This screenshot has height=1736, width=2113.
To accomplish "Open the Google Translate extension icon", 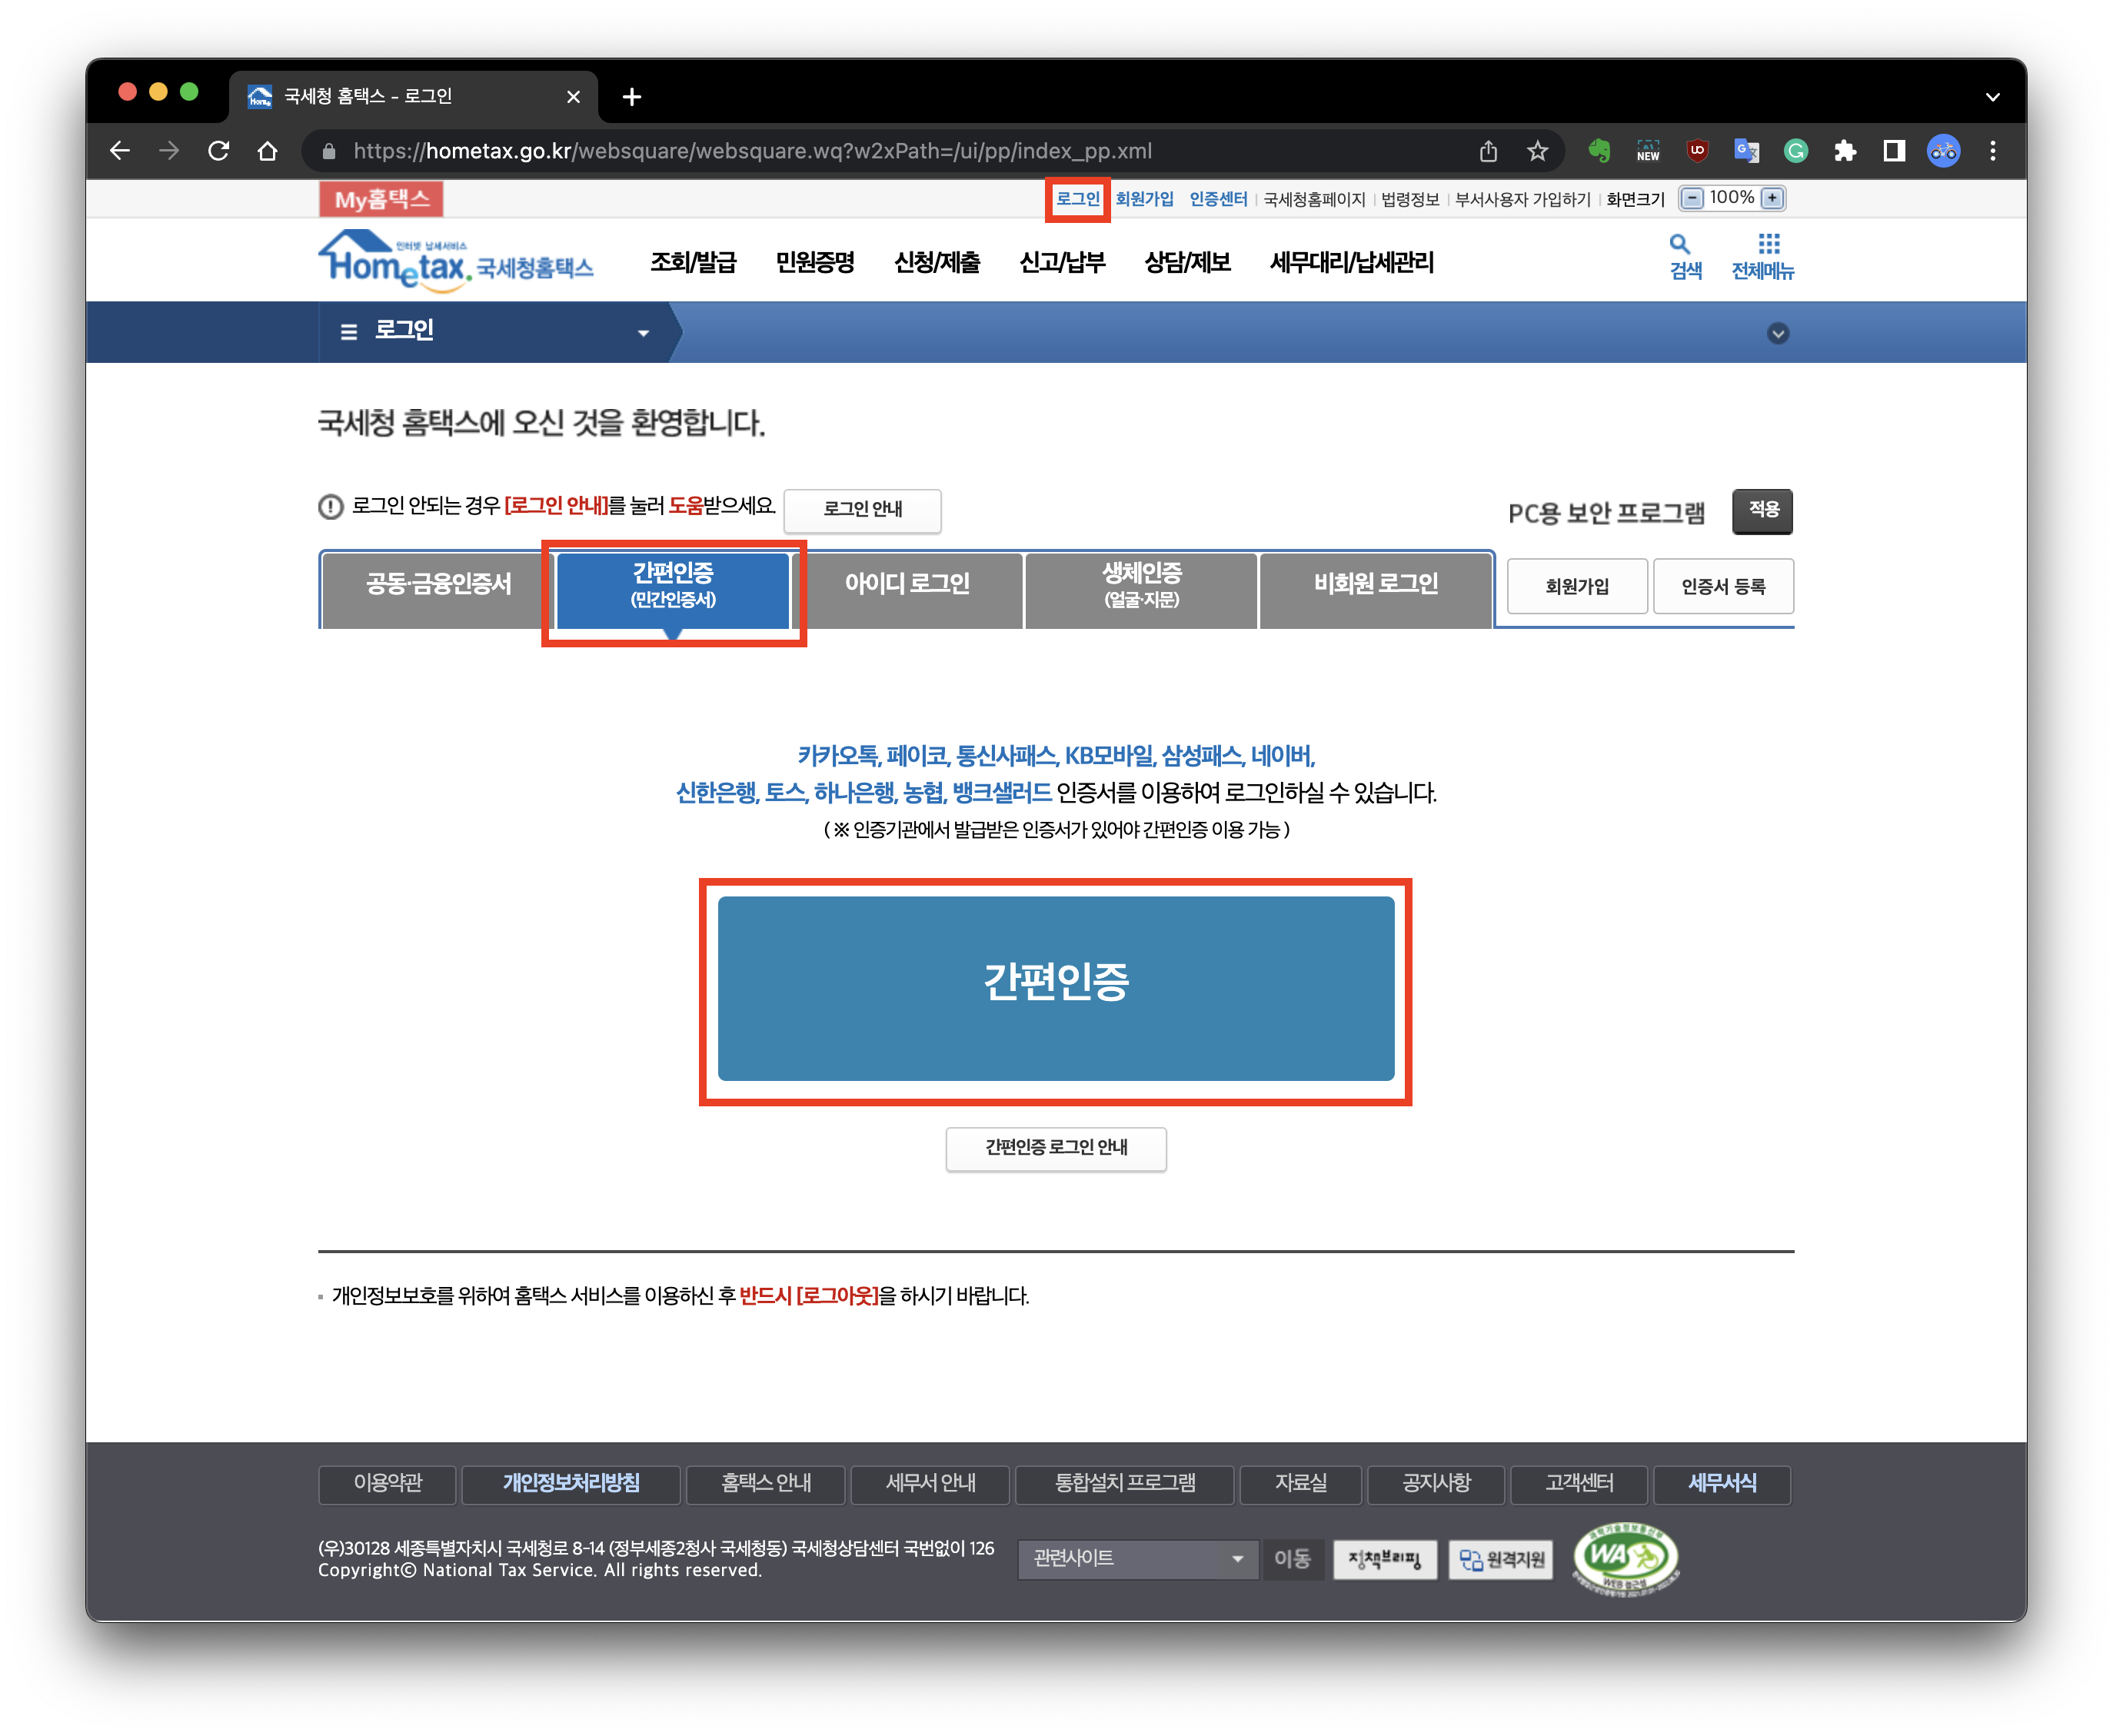I will click(1746, 150).
